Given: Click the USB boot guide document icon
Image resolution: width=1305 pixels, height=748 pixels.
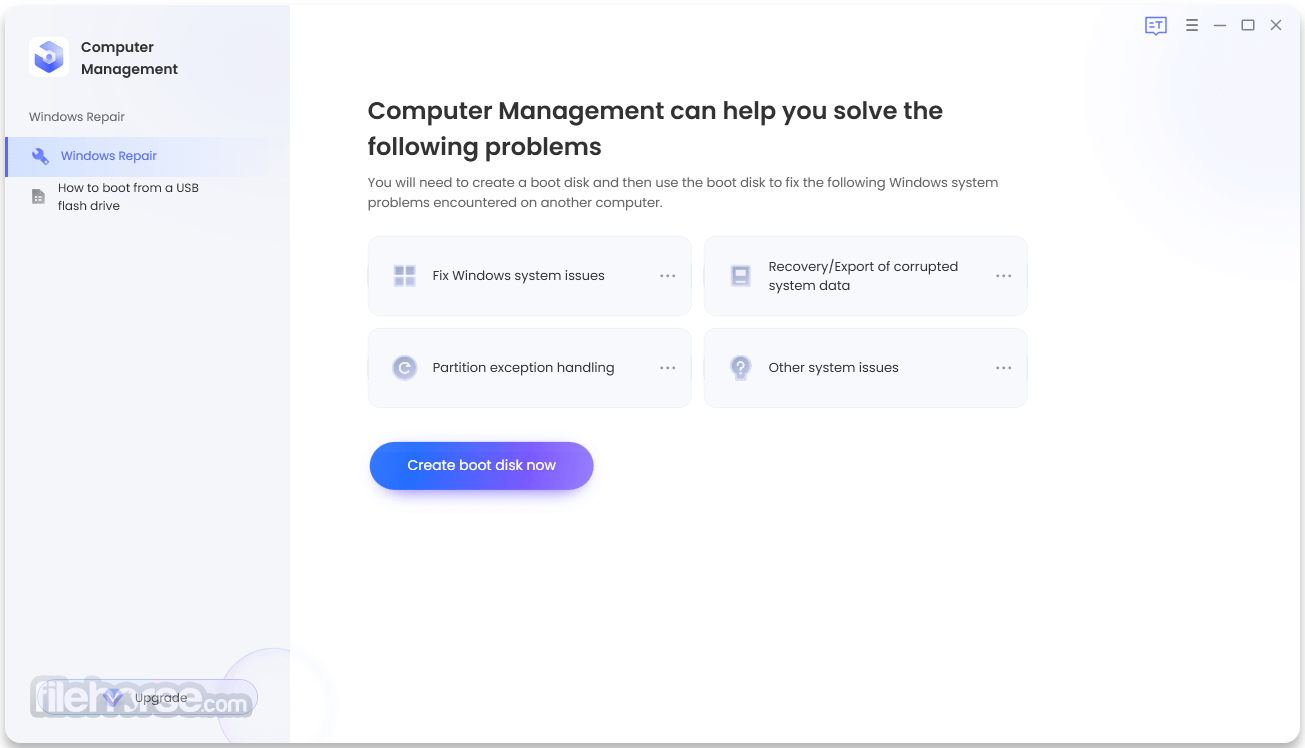Looking at the screenshot, I should tap(38, 197).
